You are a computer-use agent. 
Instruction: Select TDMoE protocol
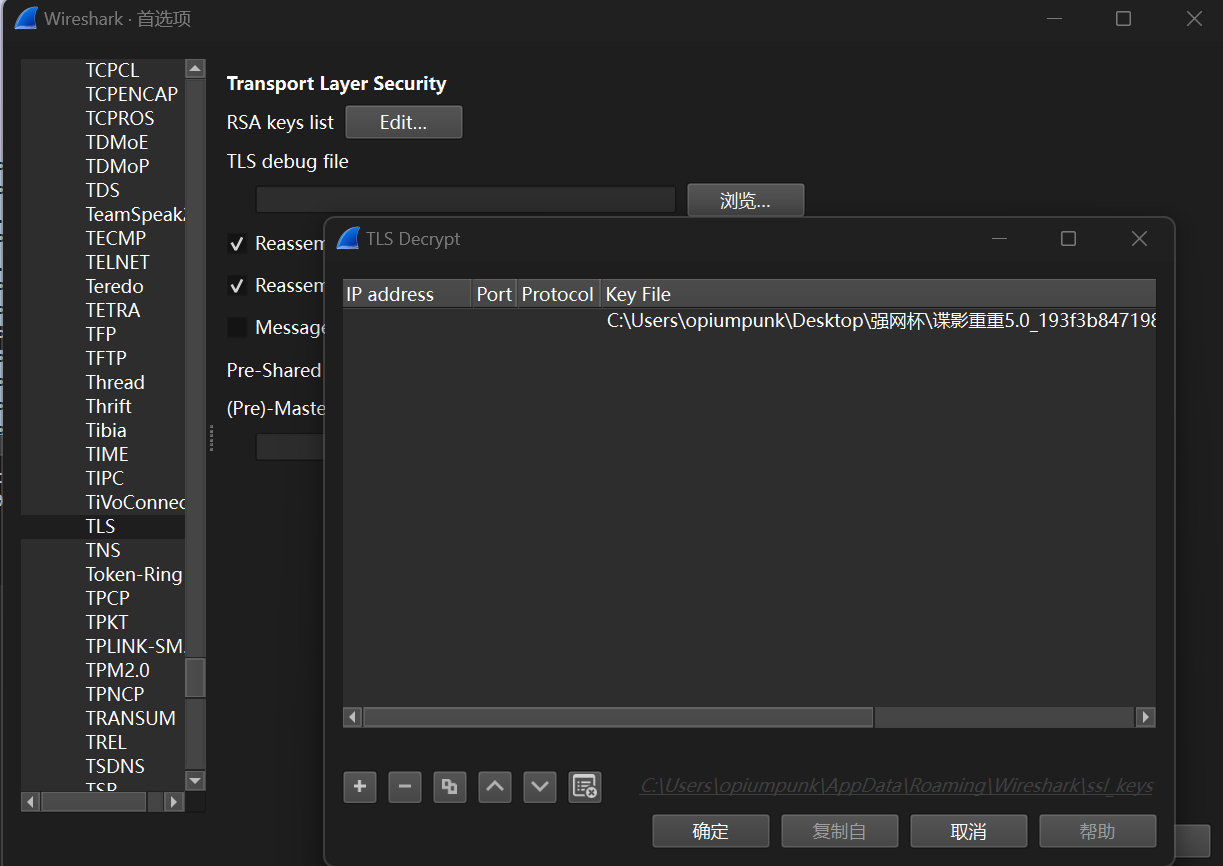click(117, 142)
